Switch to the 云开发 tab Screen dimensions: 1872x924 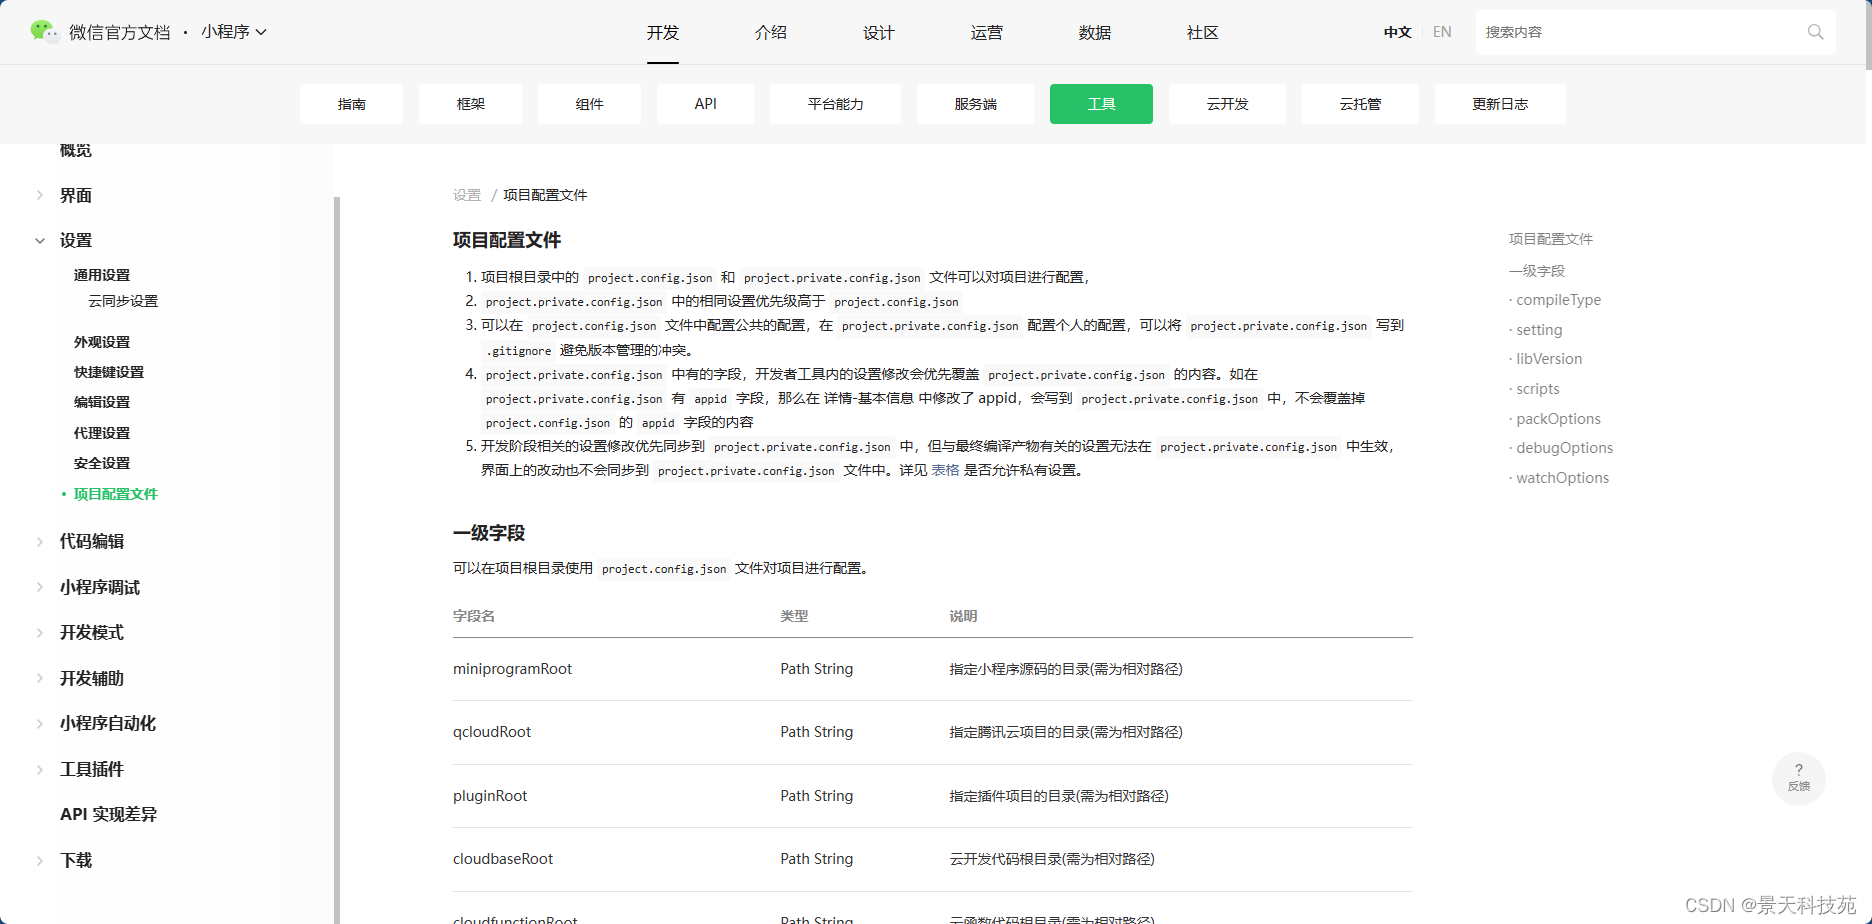coord(1227,103)
